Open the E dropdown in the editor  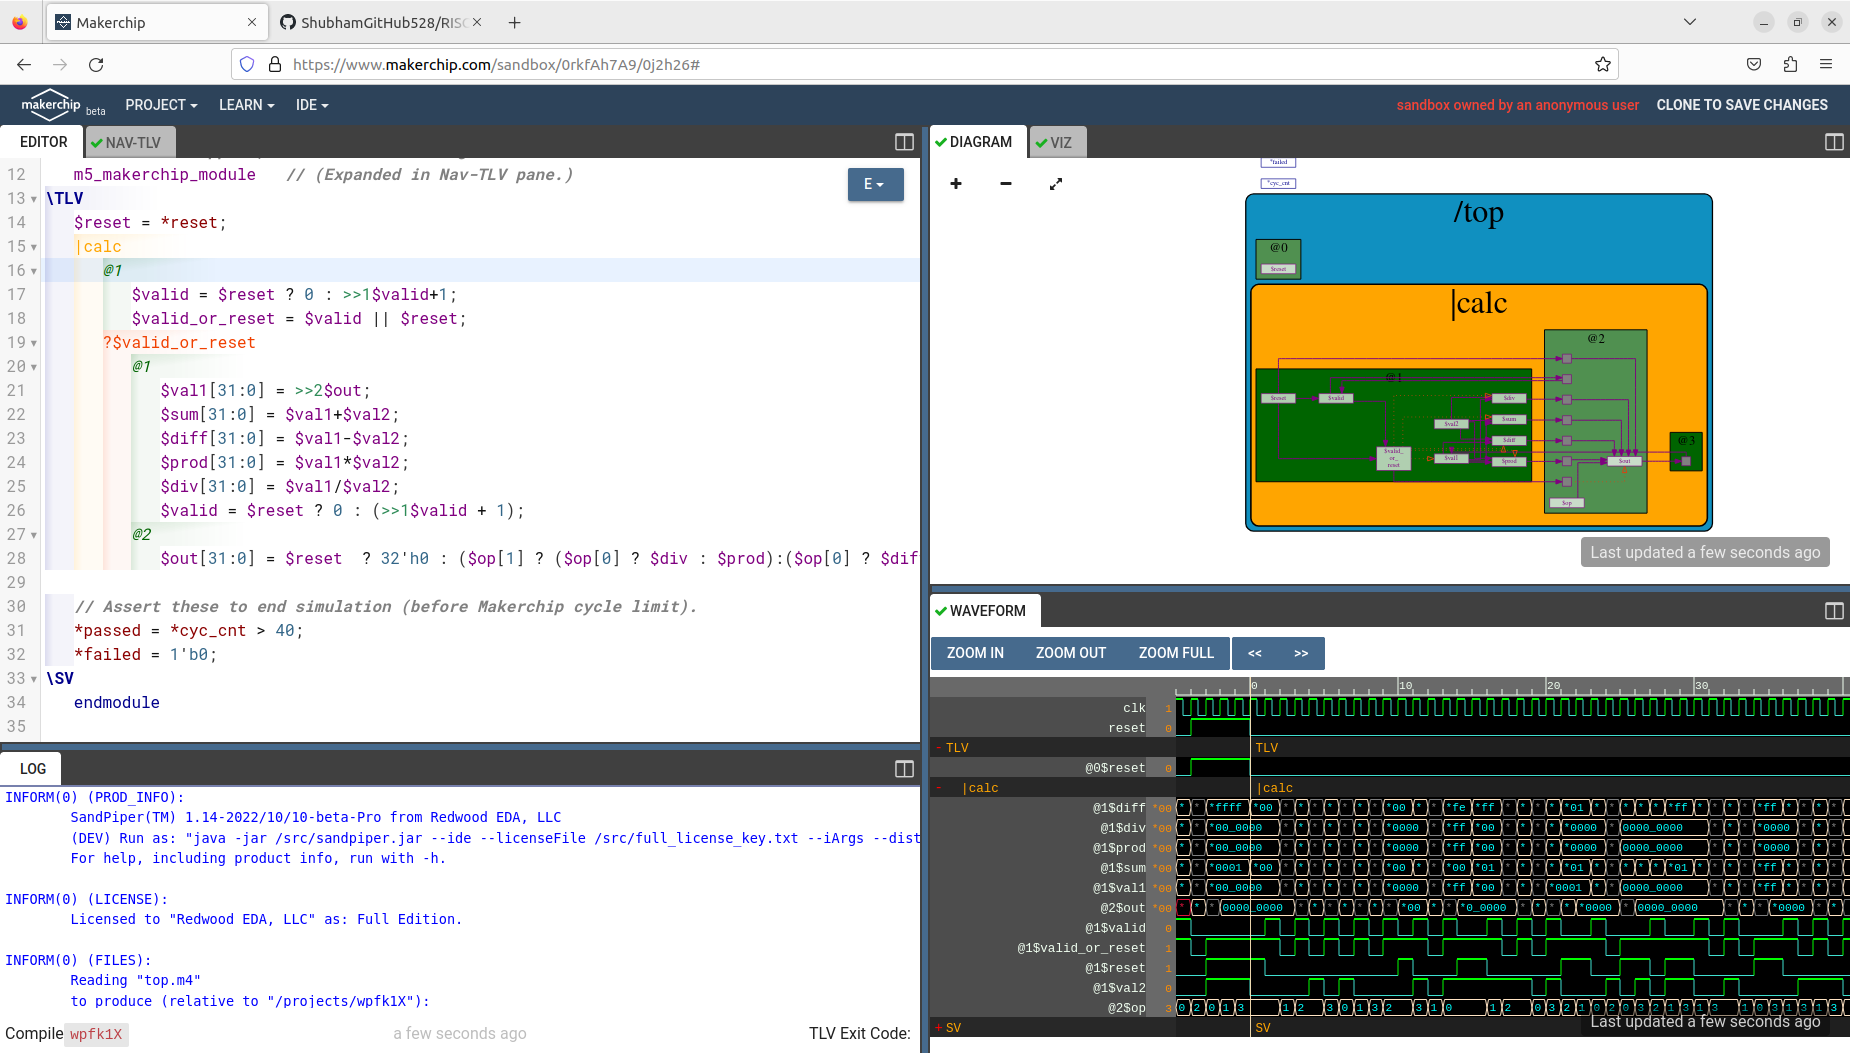[x=875, y=184]
